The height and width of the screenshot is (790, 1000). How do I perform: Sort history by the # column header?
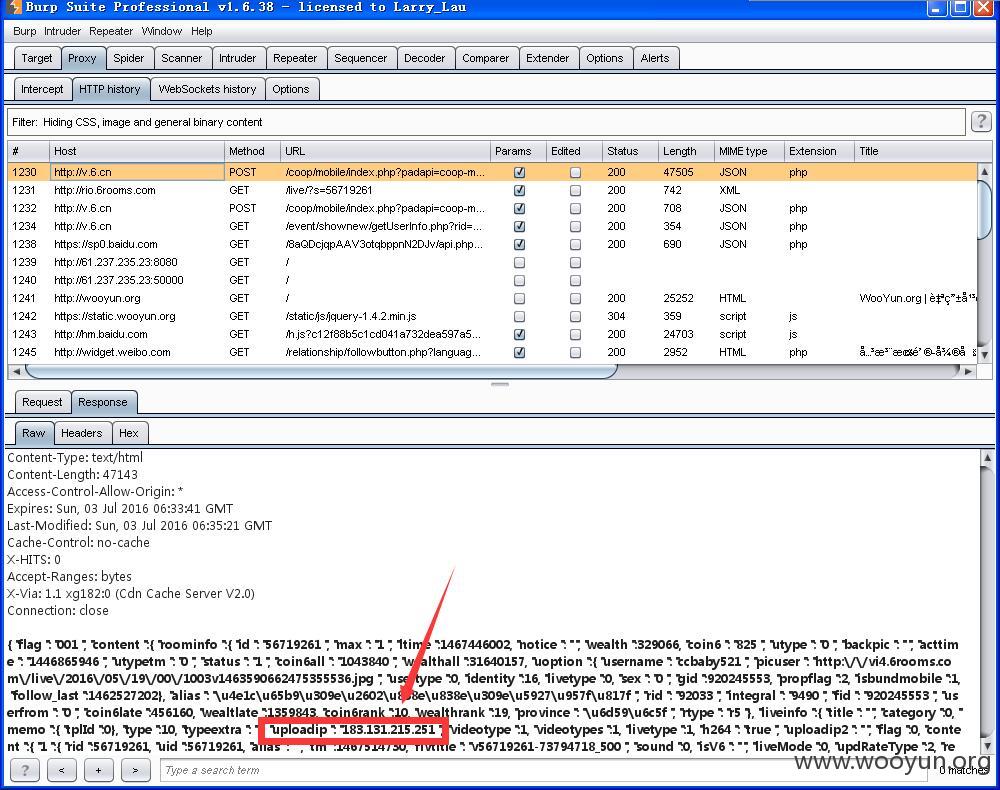[x=28, y=151]
